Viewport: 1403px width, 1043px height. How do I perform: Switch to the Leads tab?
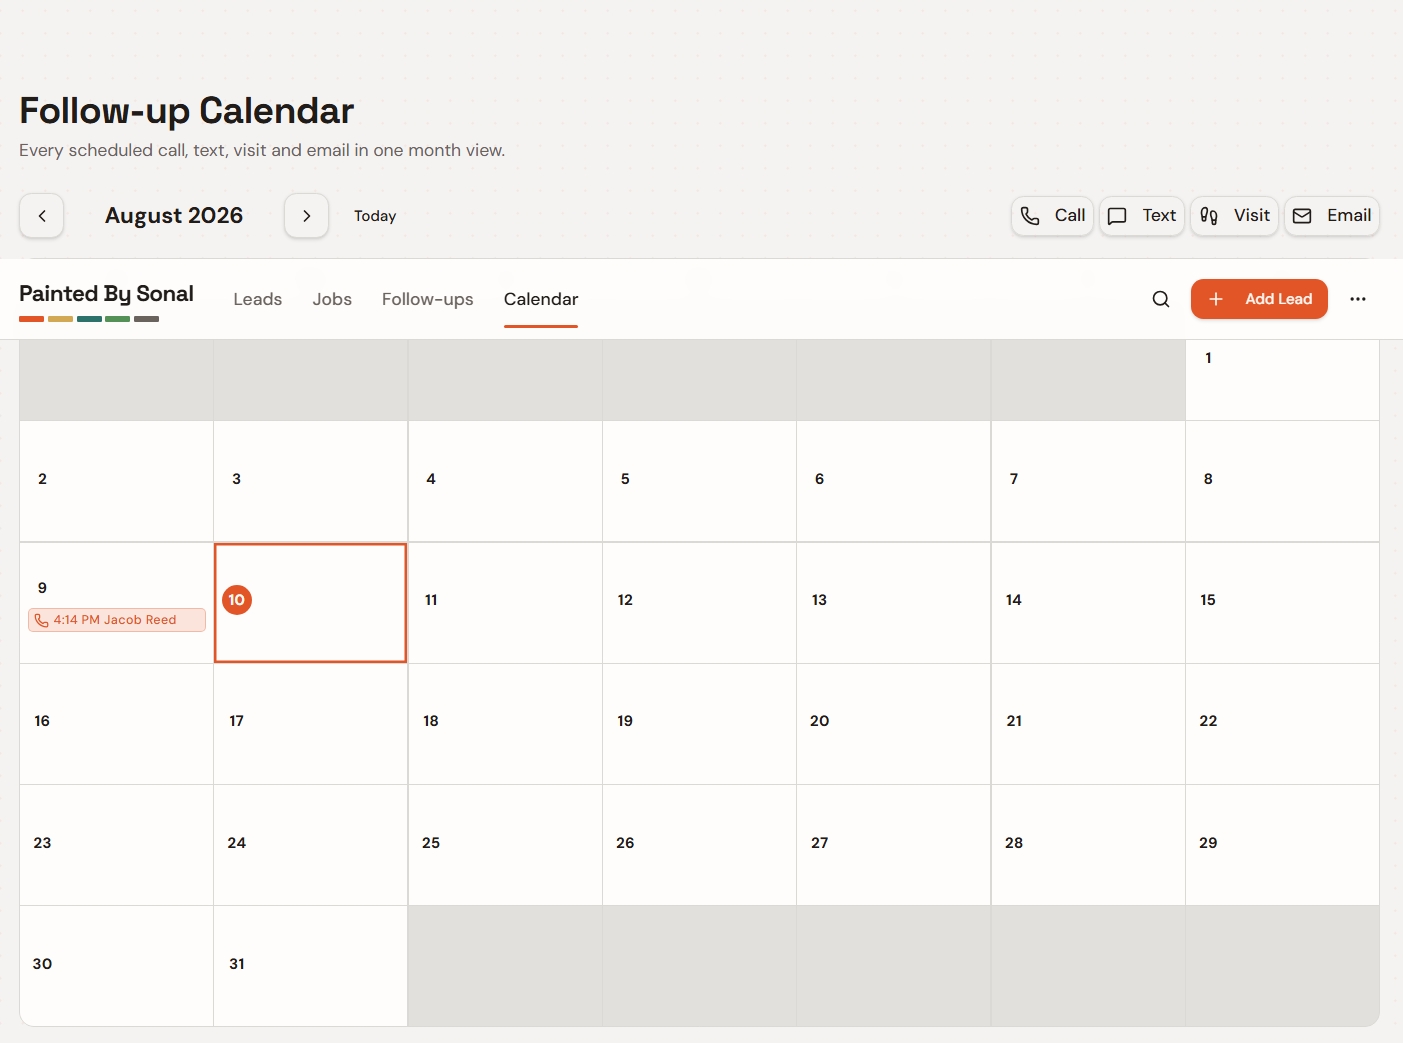click(258, 299)
